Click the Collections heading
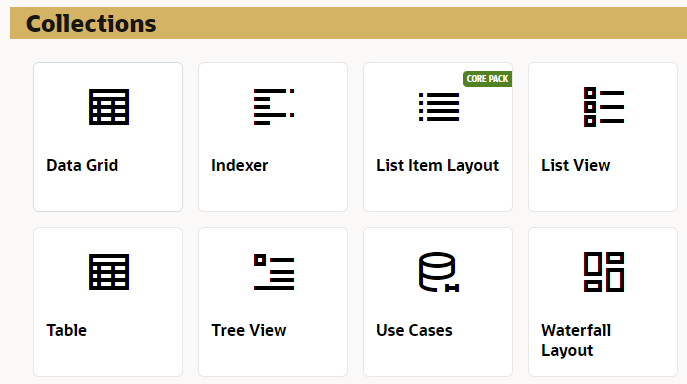 point(91,24)
